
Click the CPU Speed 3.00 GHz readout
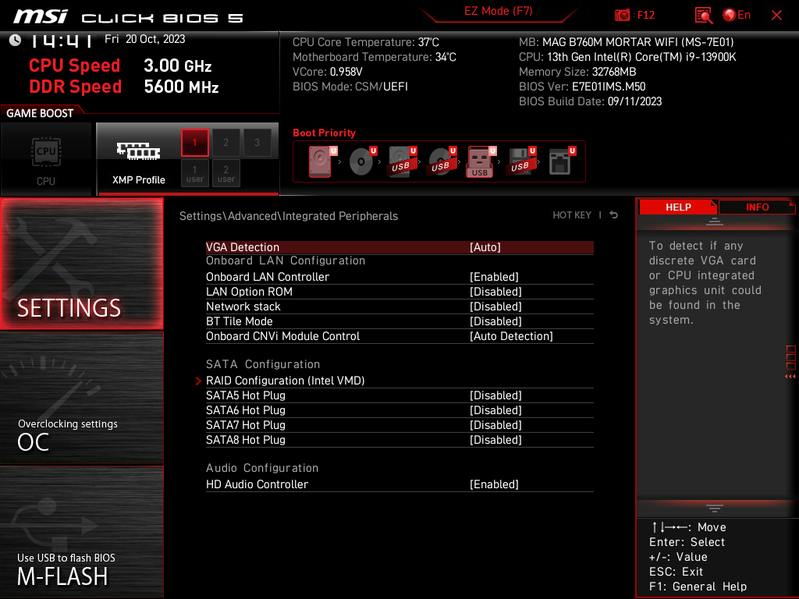(120, 66)
